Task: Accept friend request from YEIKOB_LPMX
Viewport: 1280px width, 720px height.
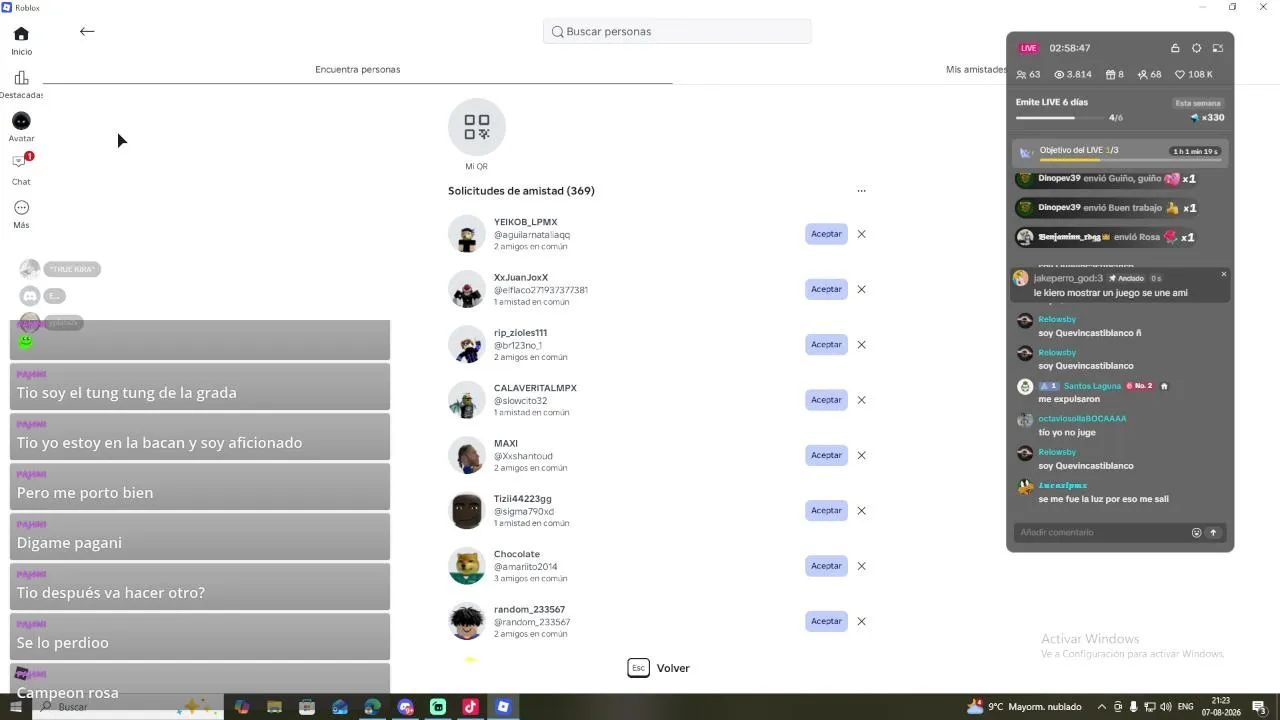Action: tap(826, 234)
